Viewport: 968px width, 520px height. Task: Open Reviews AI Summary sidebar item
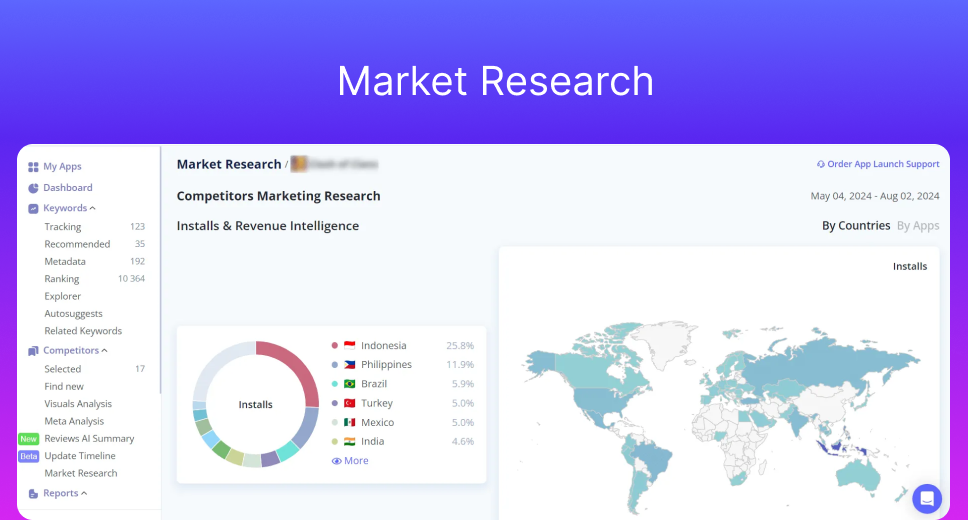(89, 438)
